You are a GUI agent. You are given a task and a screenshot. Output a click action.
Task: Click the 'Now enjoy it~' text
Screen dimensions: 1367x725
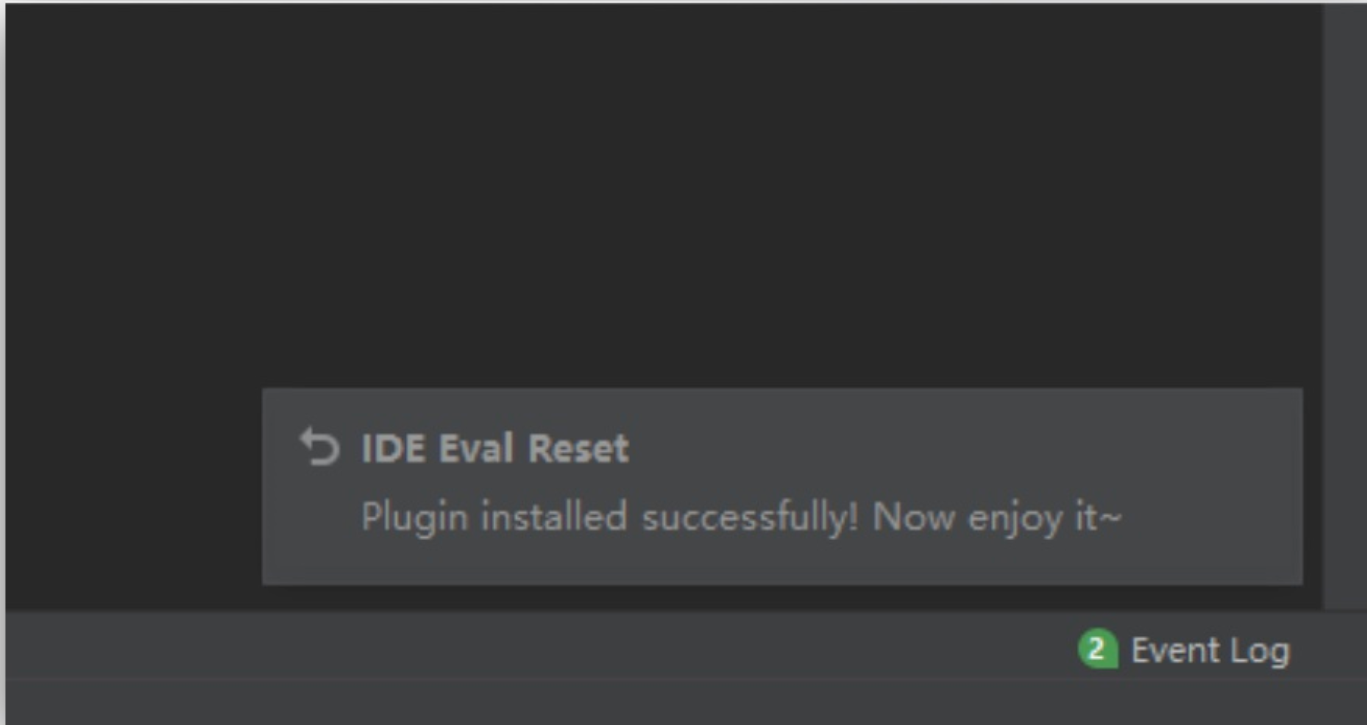pos(997,519)
